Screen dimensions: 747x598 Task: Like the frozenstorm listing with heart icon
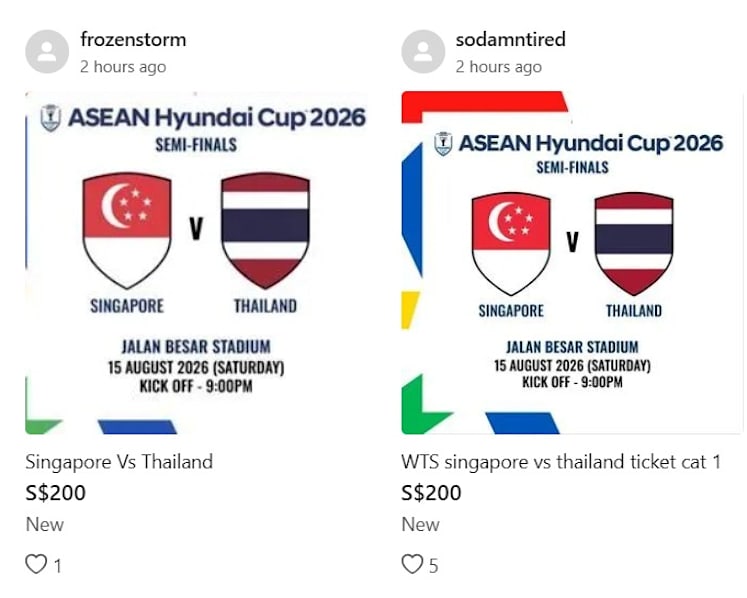36,564
